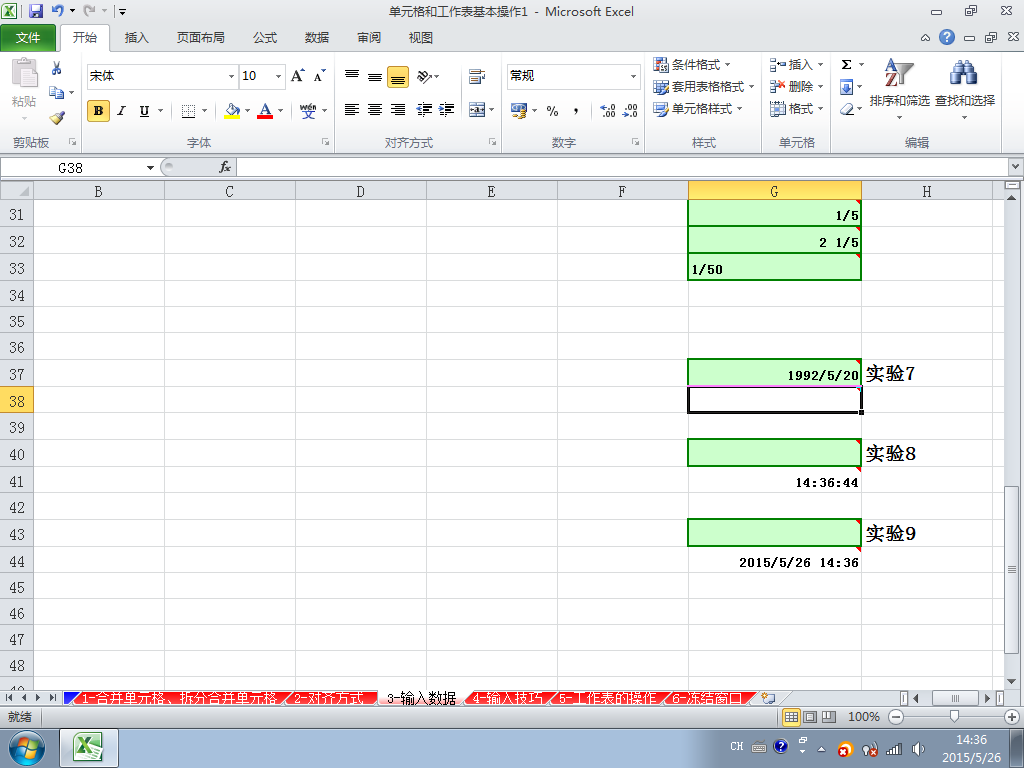Open the number format dropdown 常规

pyautogui.click(x=633, y=76)
